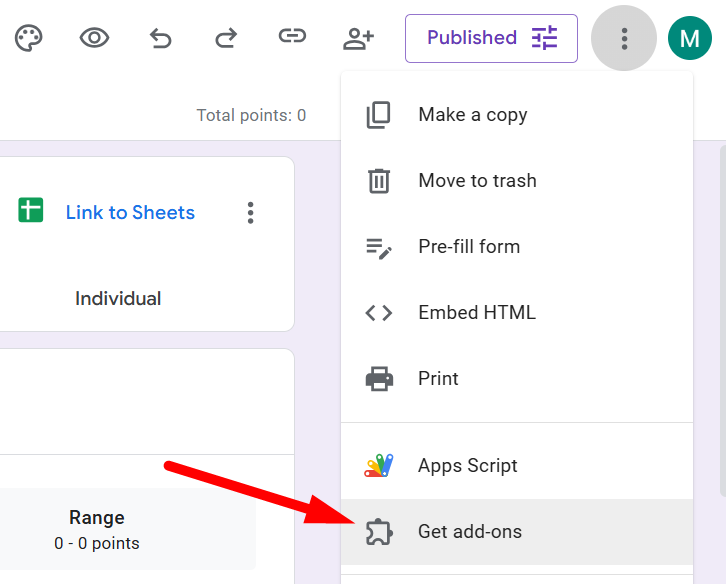Click the redo arrow icon
The height and width of the screenshot is (584, 726).
(226, 38)
